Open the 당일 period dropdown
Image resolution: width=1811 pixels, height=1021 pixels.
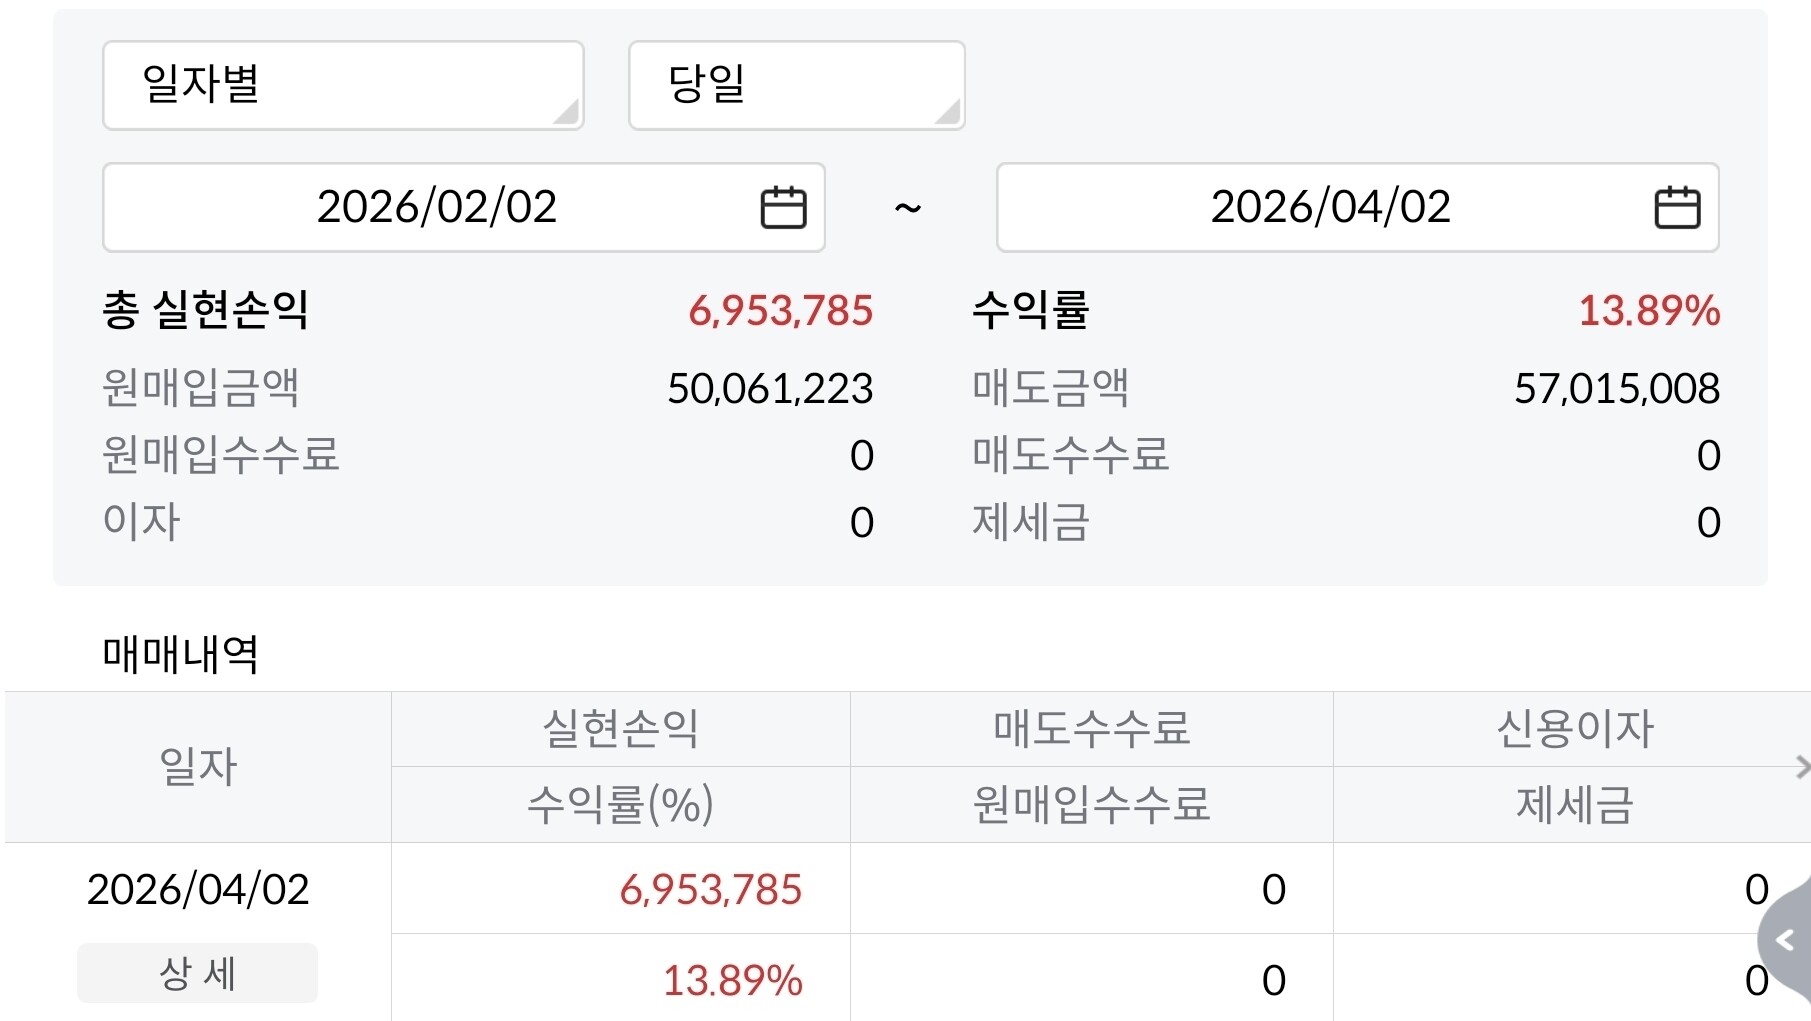796,85
